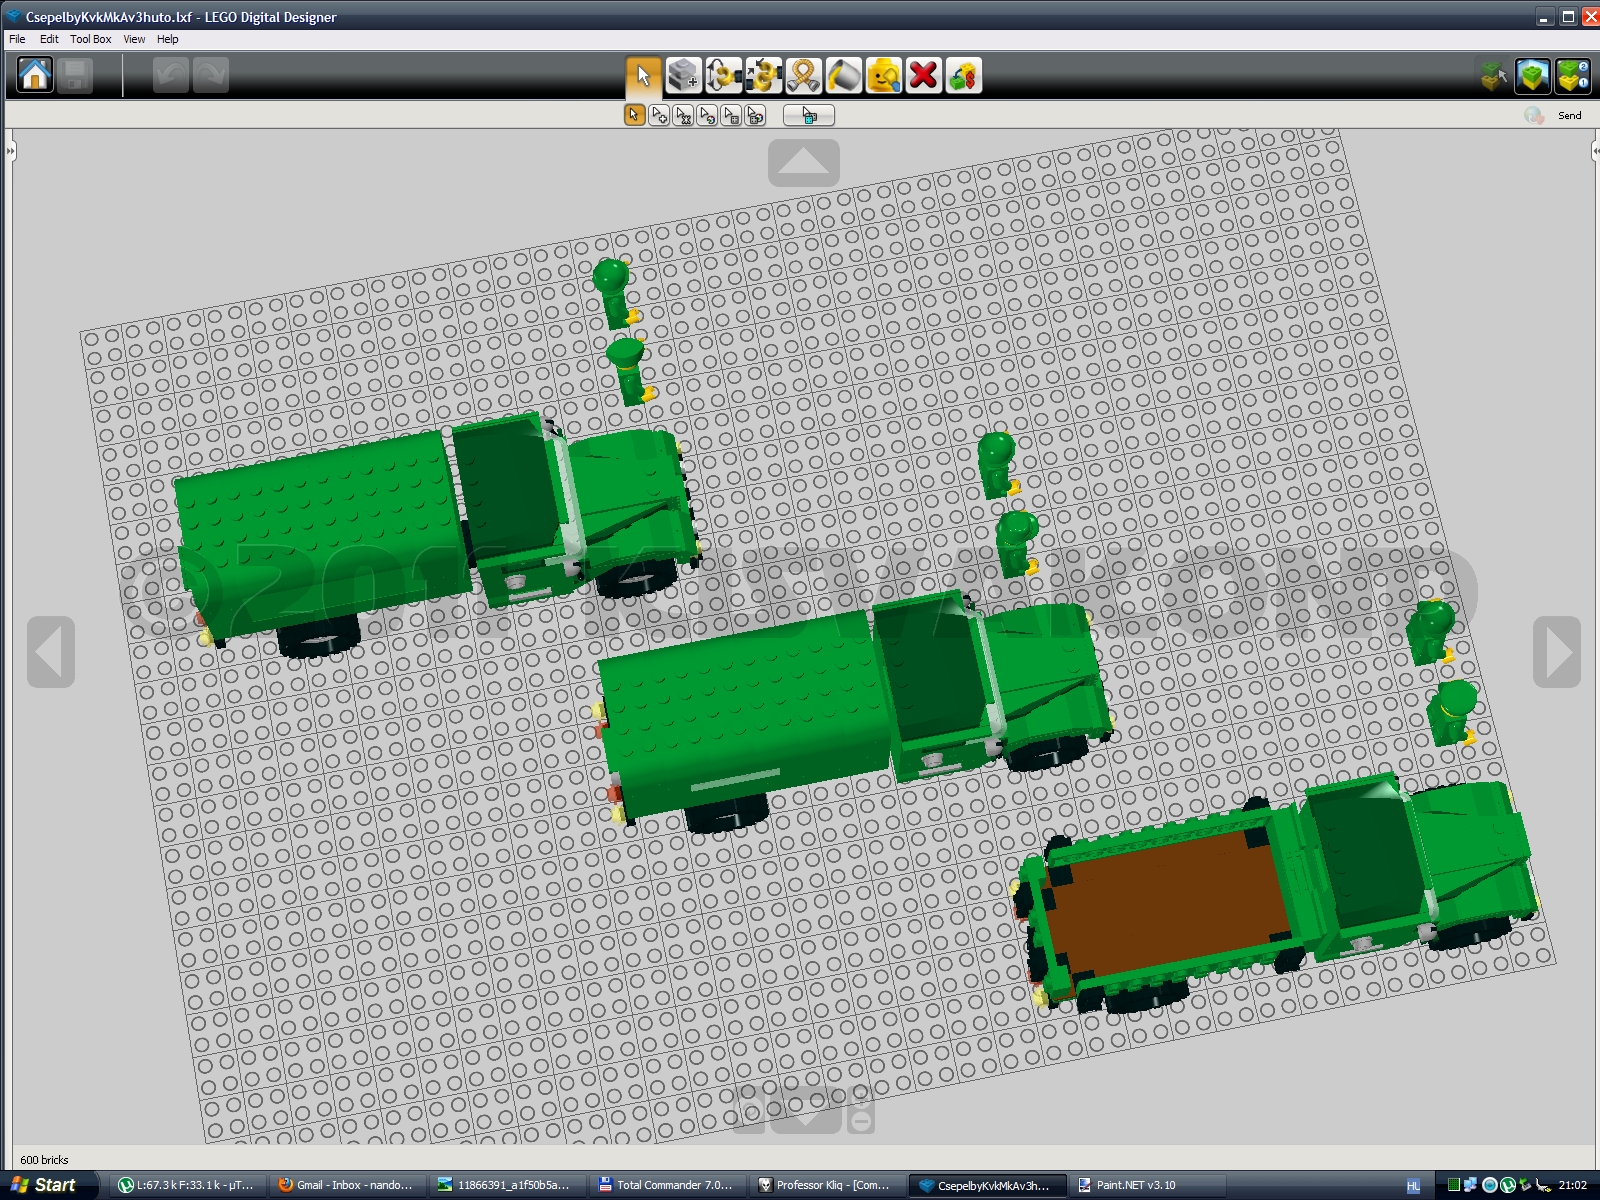Open the Help menu

(x=168, y=39)
